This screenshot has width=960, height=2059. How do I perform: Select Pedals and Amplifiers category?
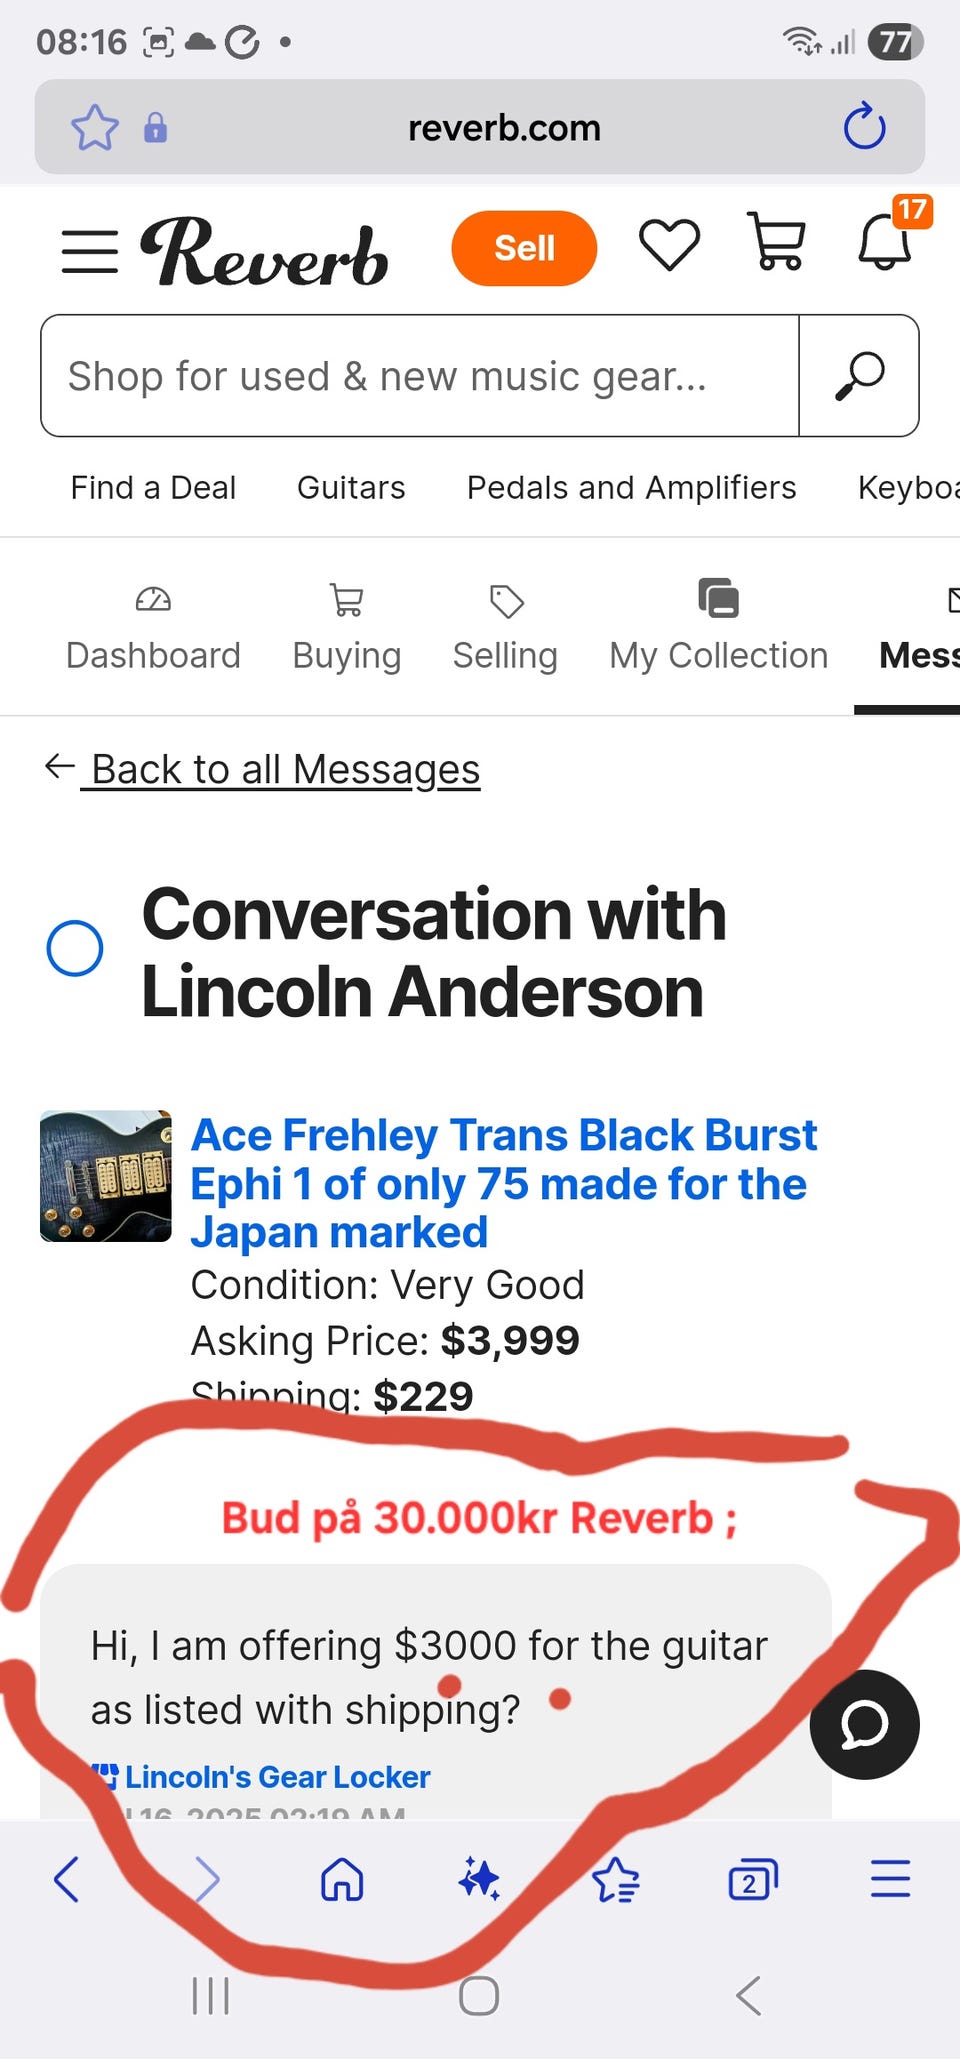pyautogui.click(x=632, y=487)
